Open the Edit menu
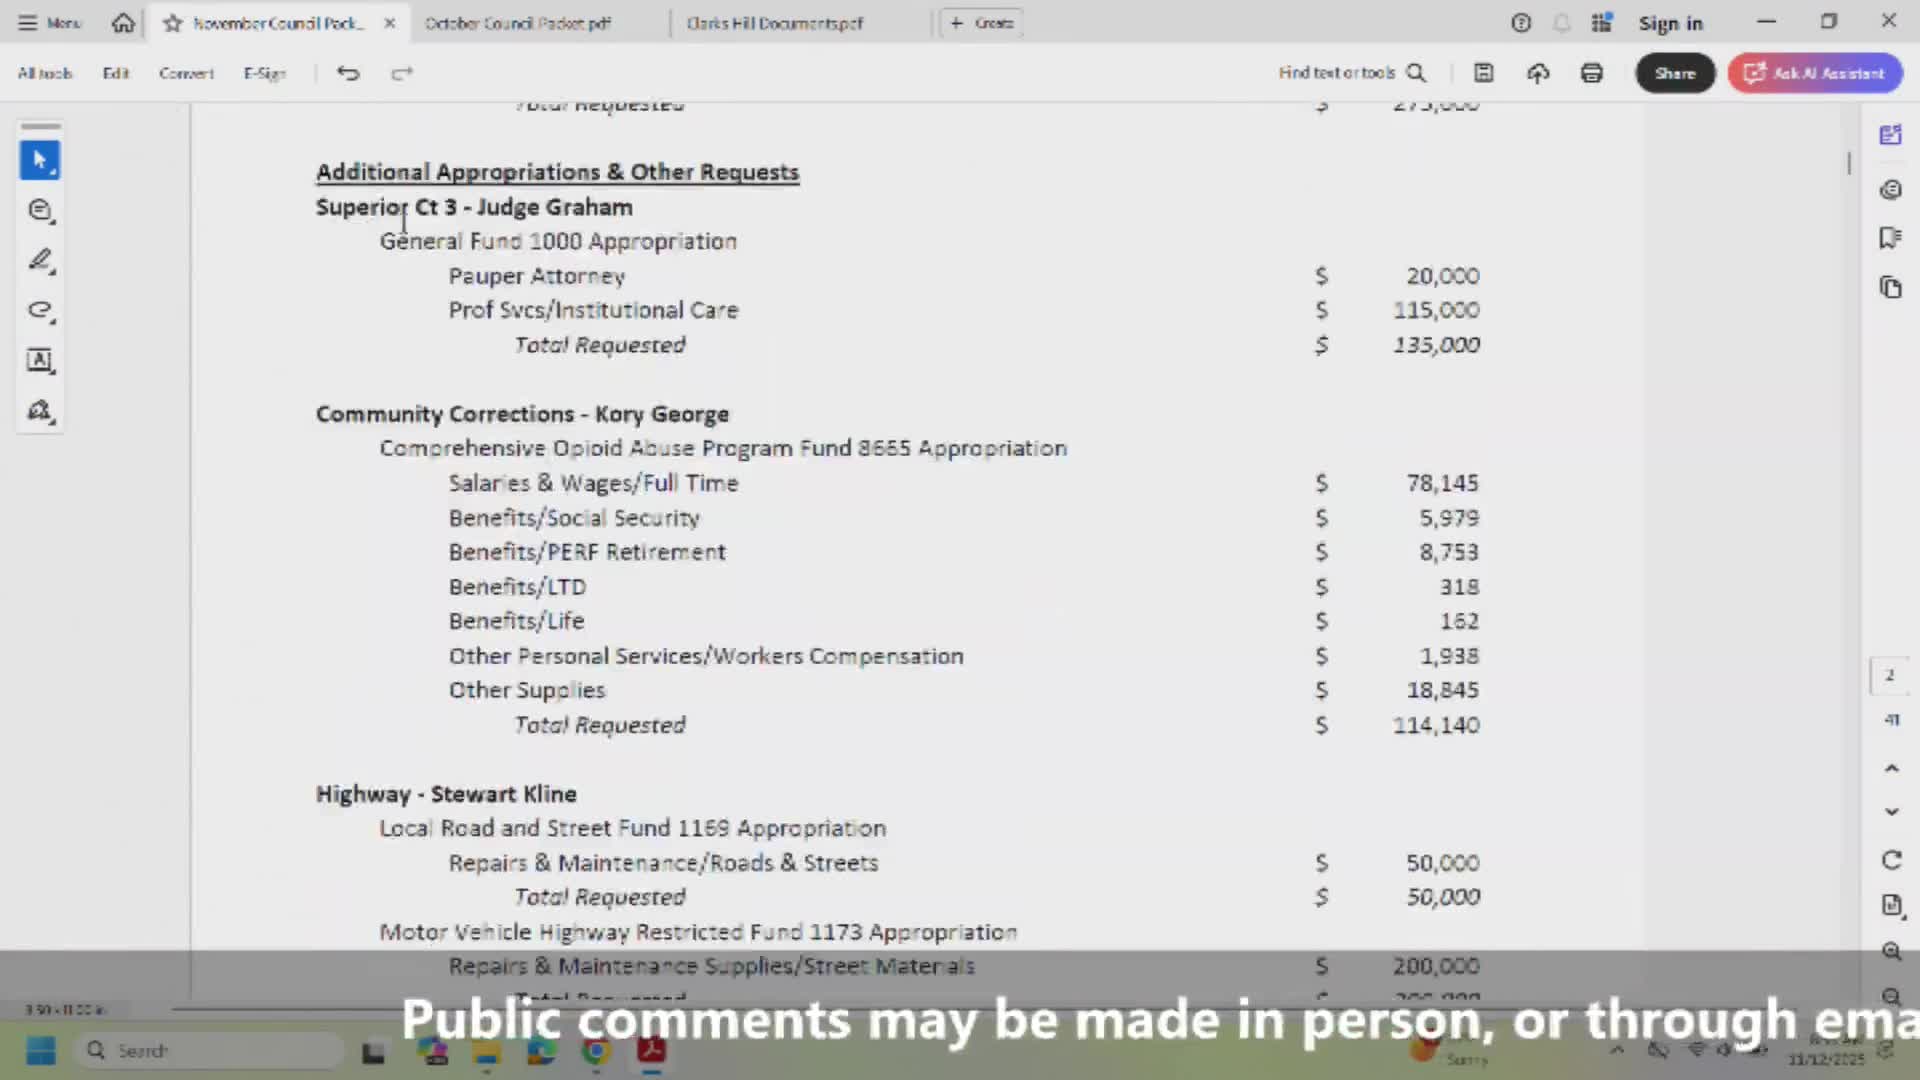1920x1080 pixels. point(116,72)
